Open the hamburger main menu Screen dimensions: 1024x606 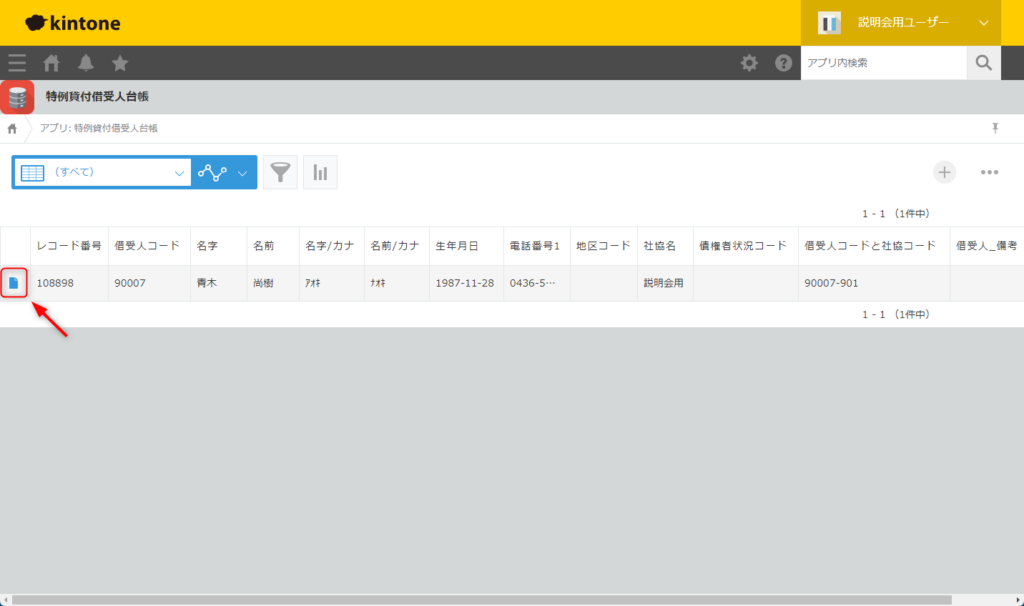(x=17, y=63)
